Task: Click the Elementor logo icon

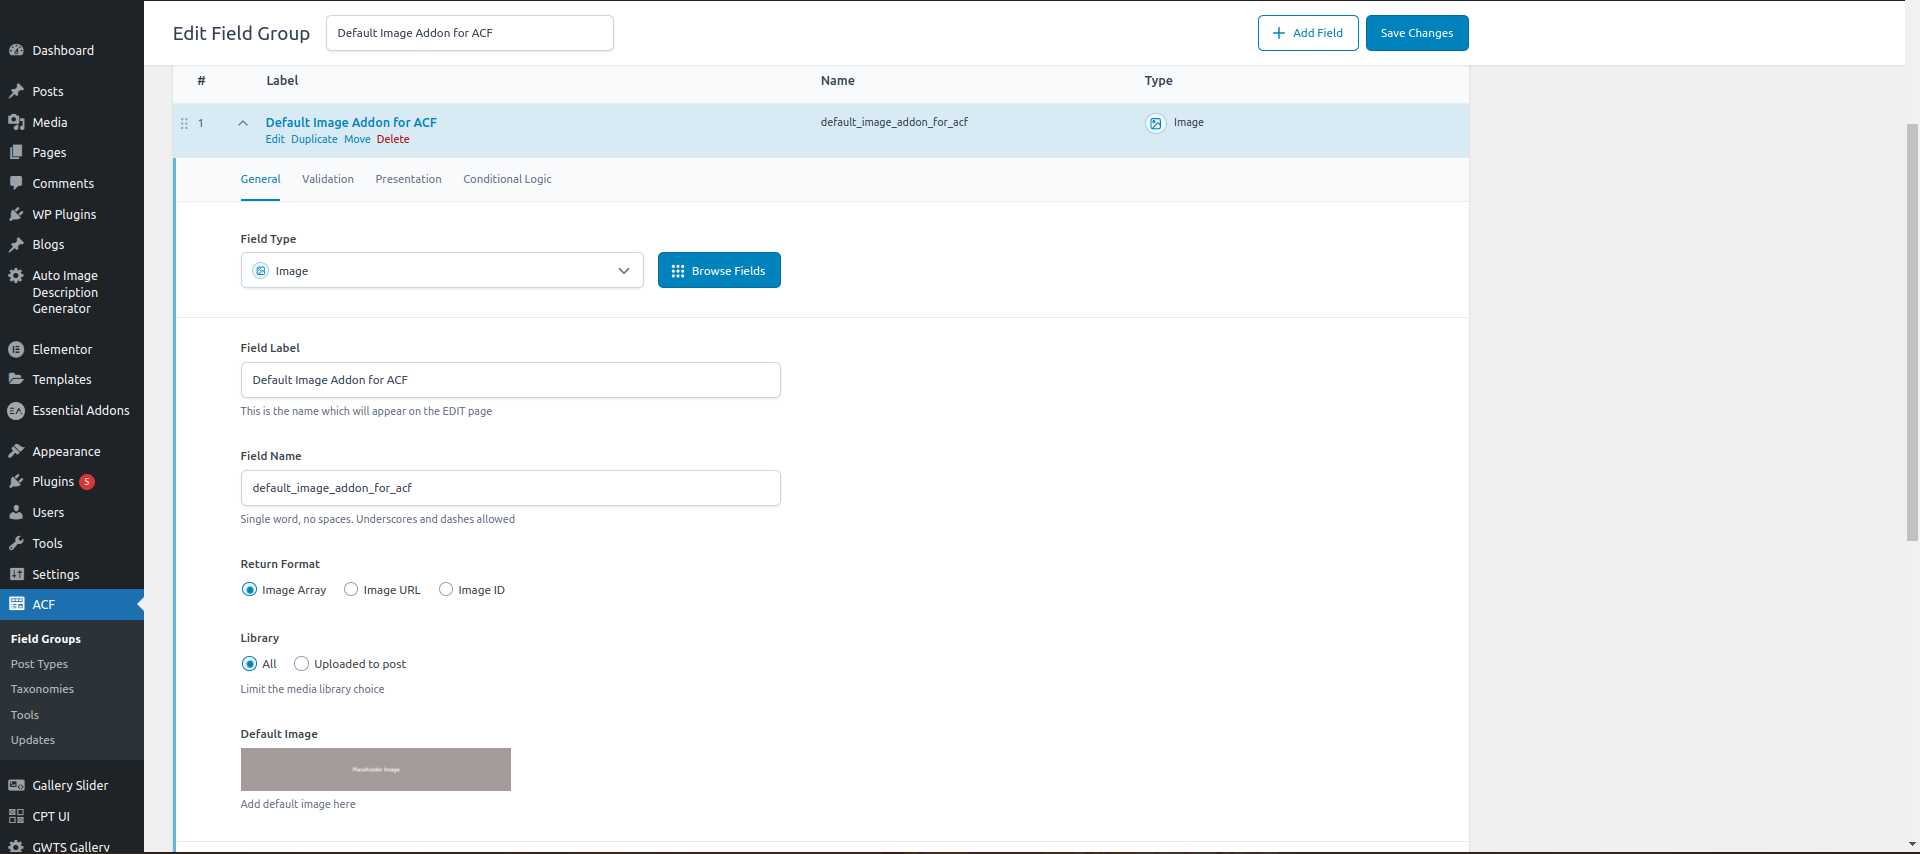Action: tap(16, 349)
